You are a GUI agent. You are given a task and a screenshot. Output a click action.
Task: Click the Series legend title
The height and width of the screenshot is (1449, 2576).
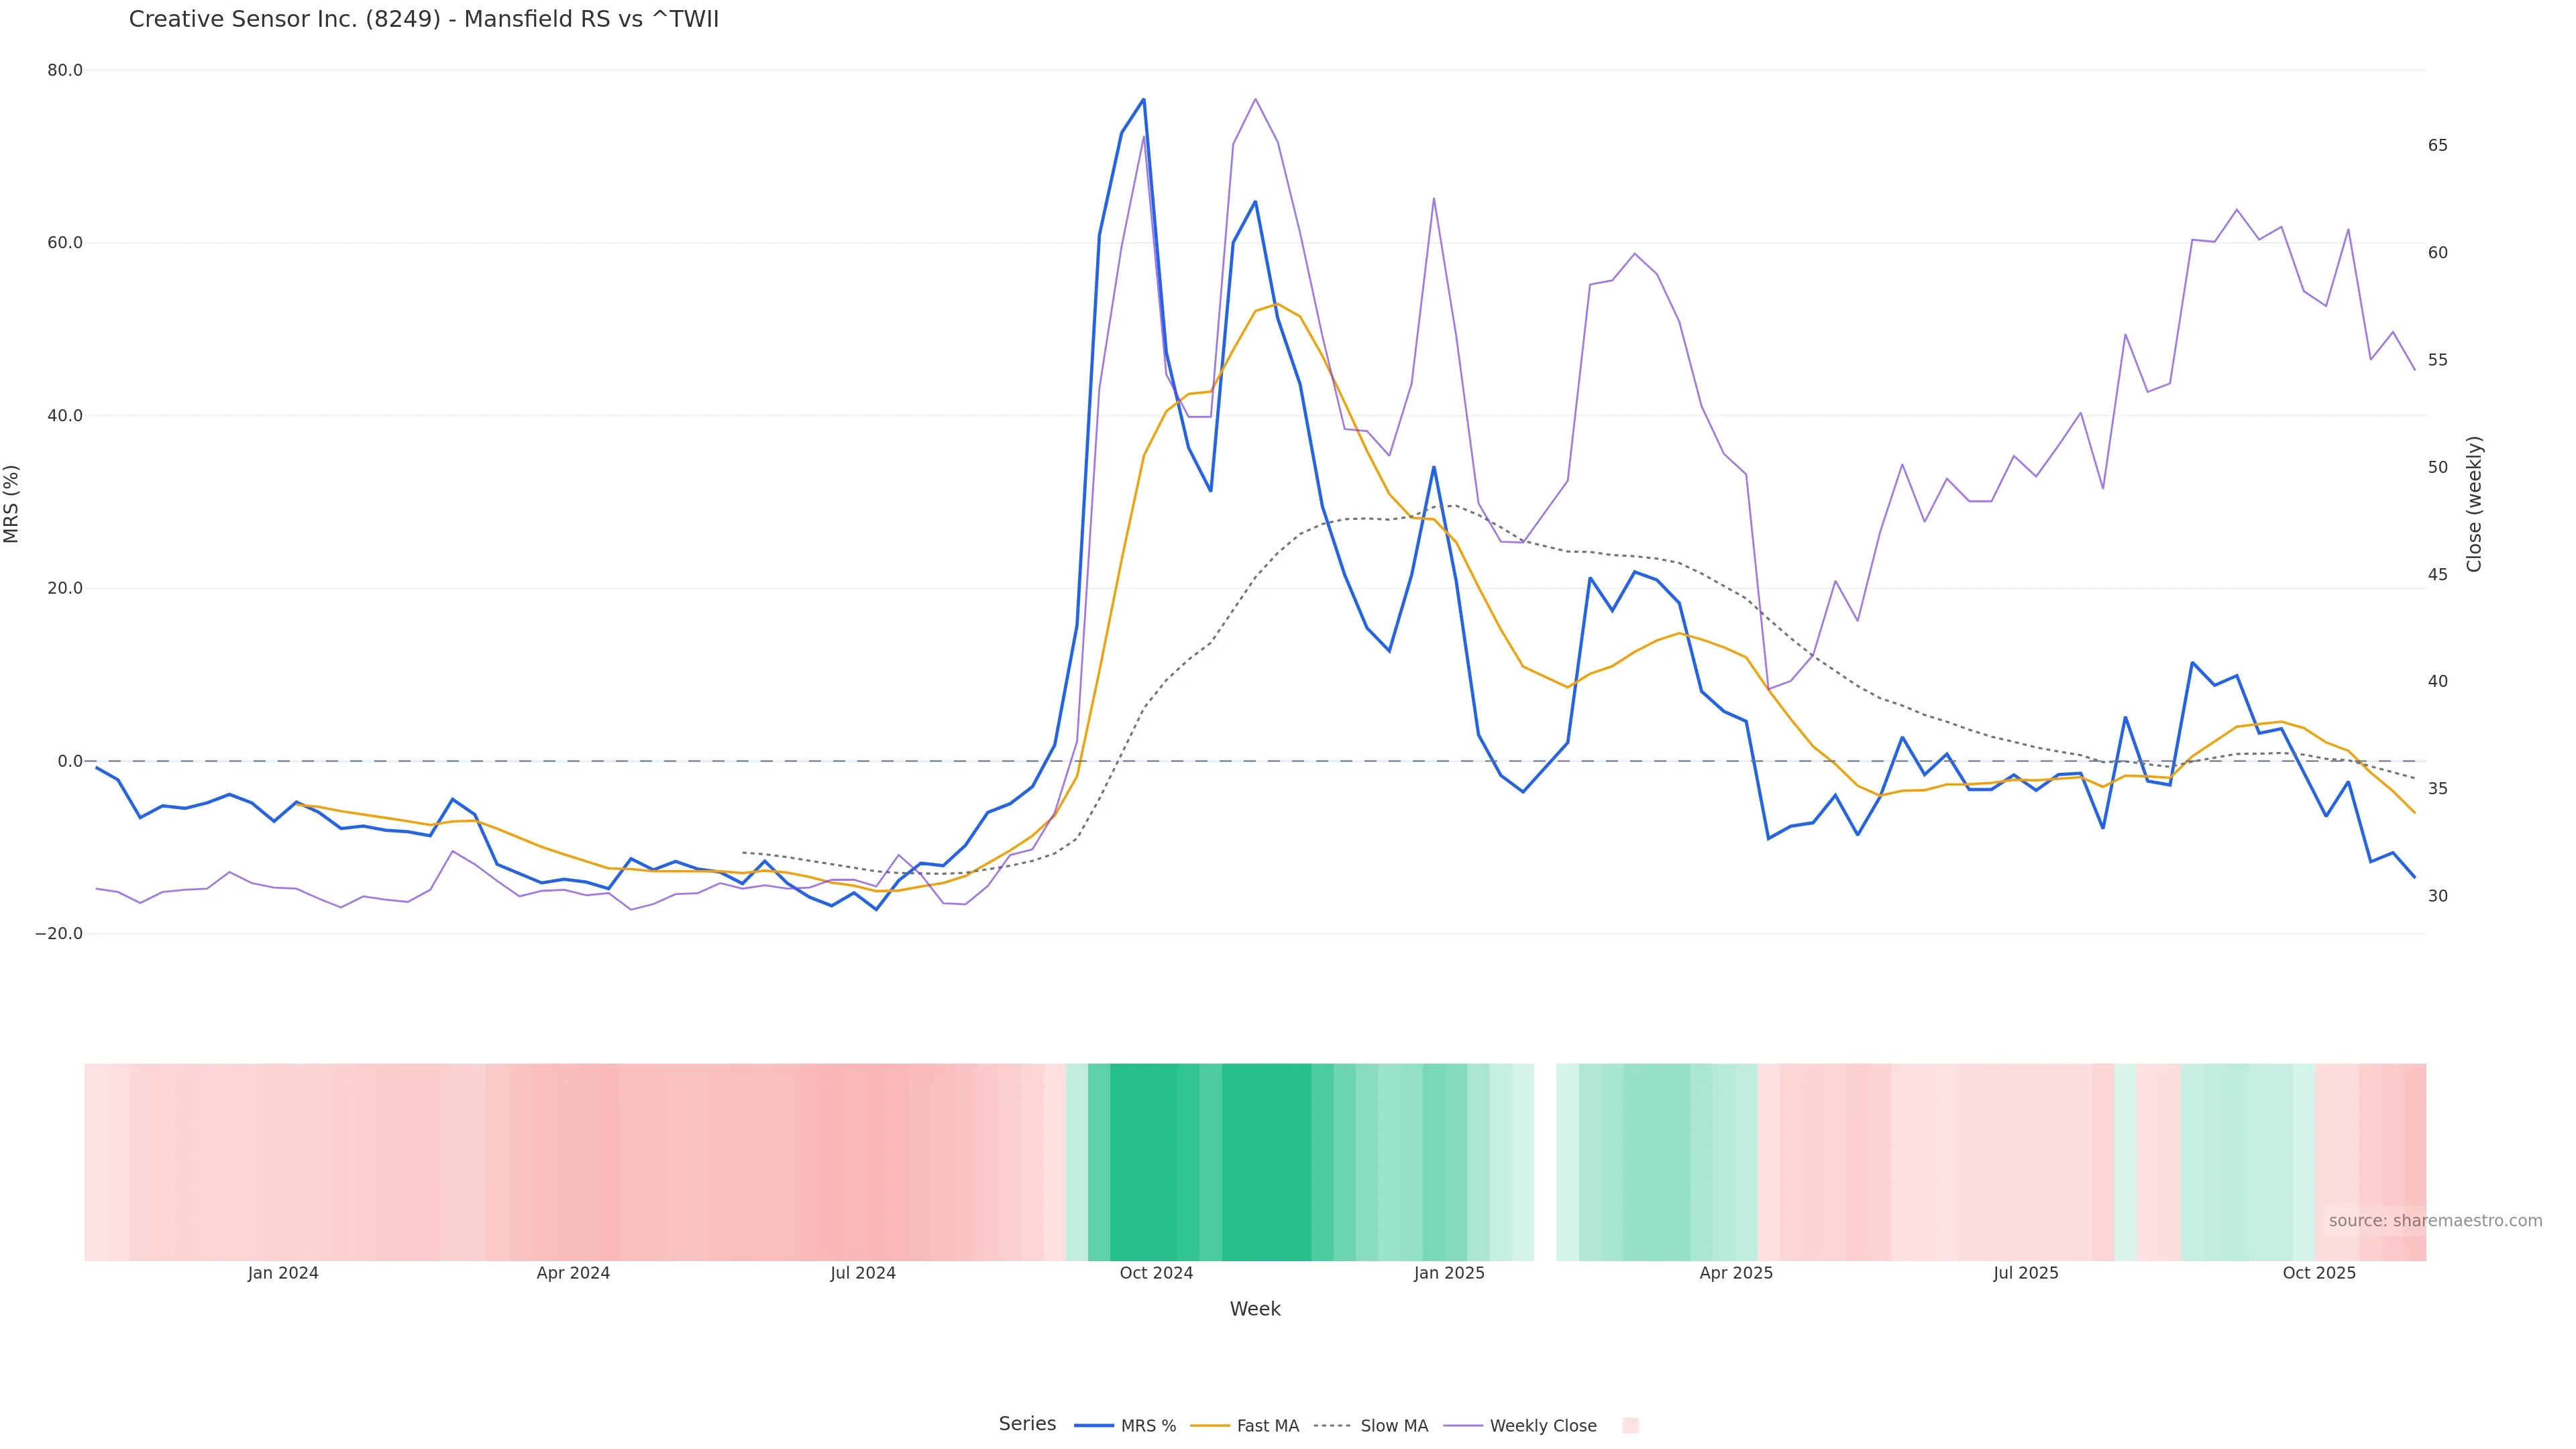click(1027, 1424)
